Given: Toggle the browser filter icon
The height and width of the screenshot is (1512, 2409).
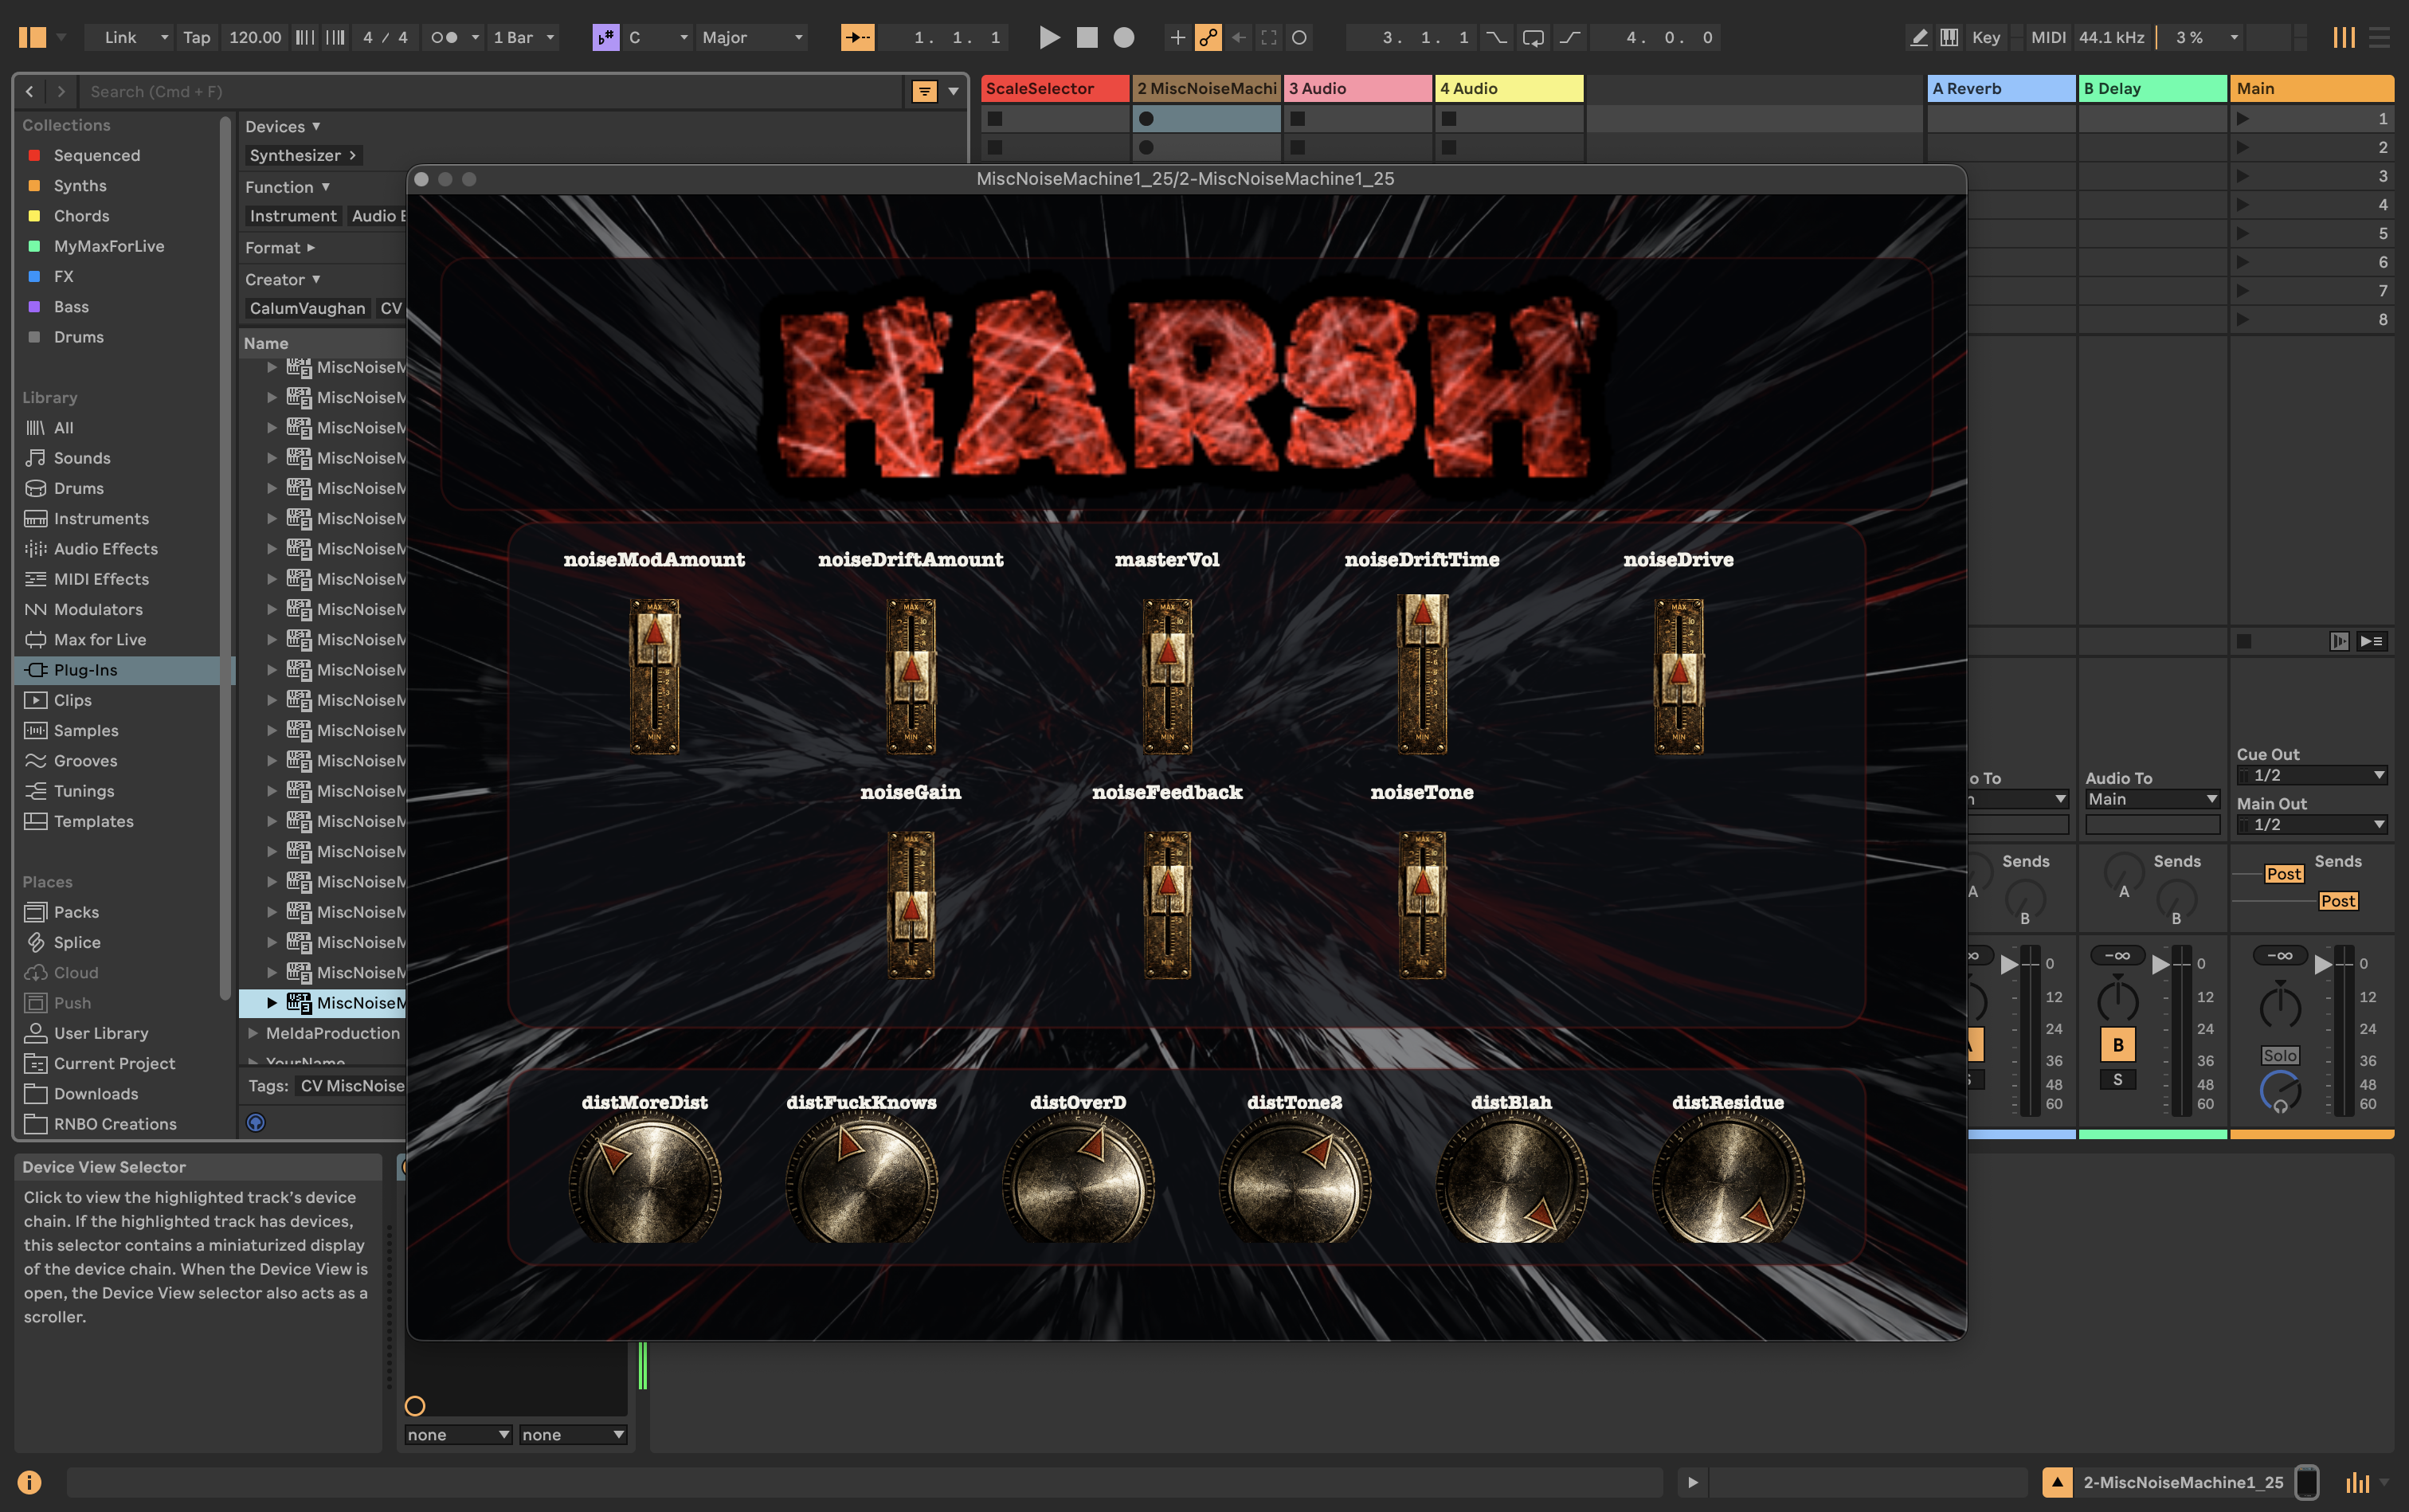Looking at the screenshot, I should [924, 92].
